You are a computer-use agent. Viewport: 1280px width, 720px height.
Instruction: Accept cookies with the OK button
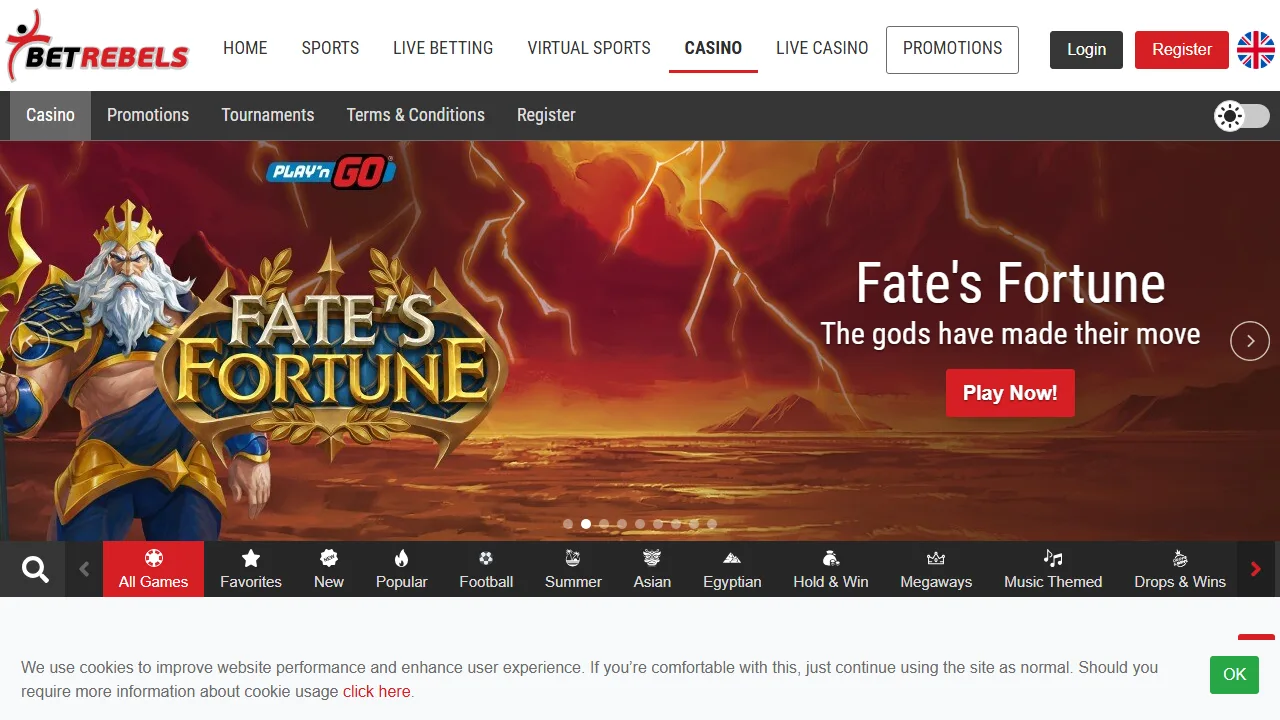[1235, 674]
